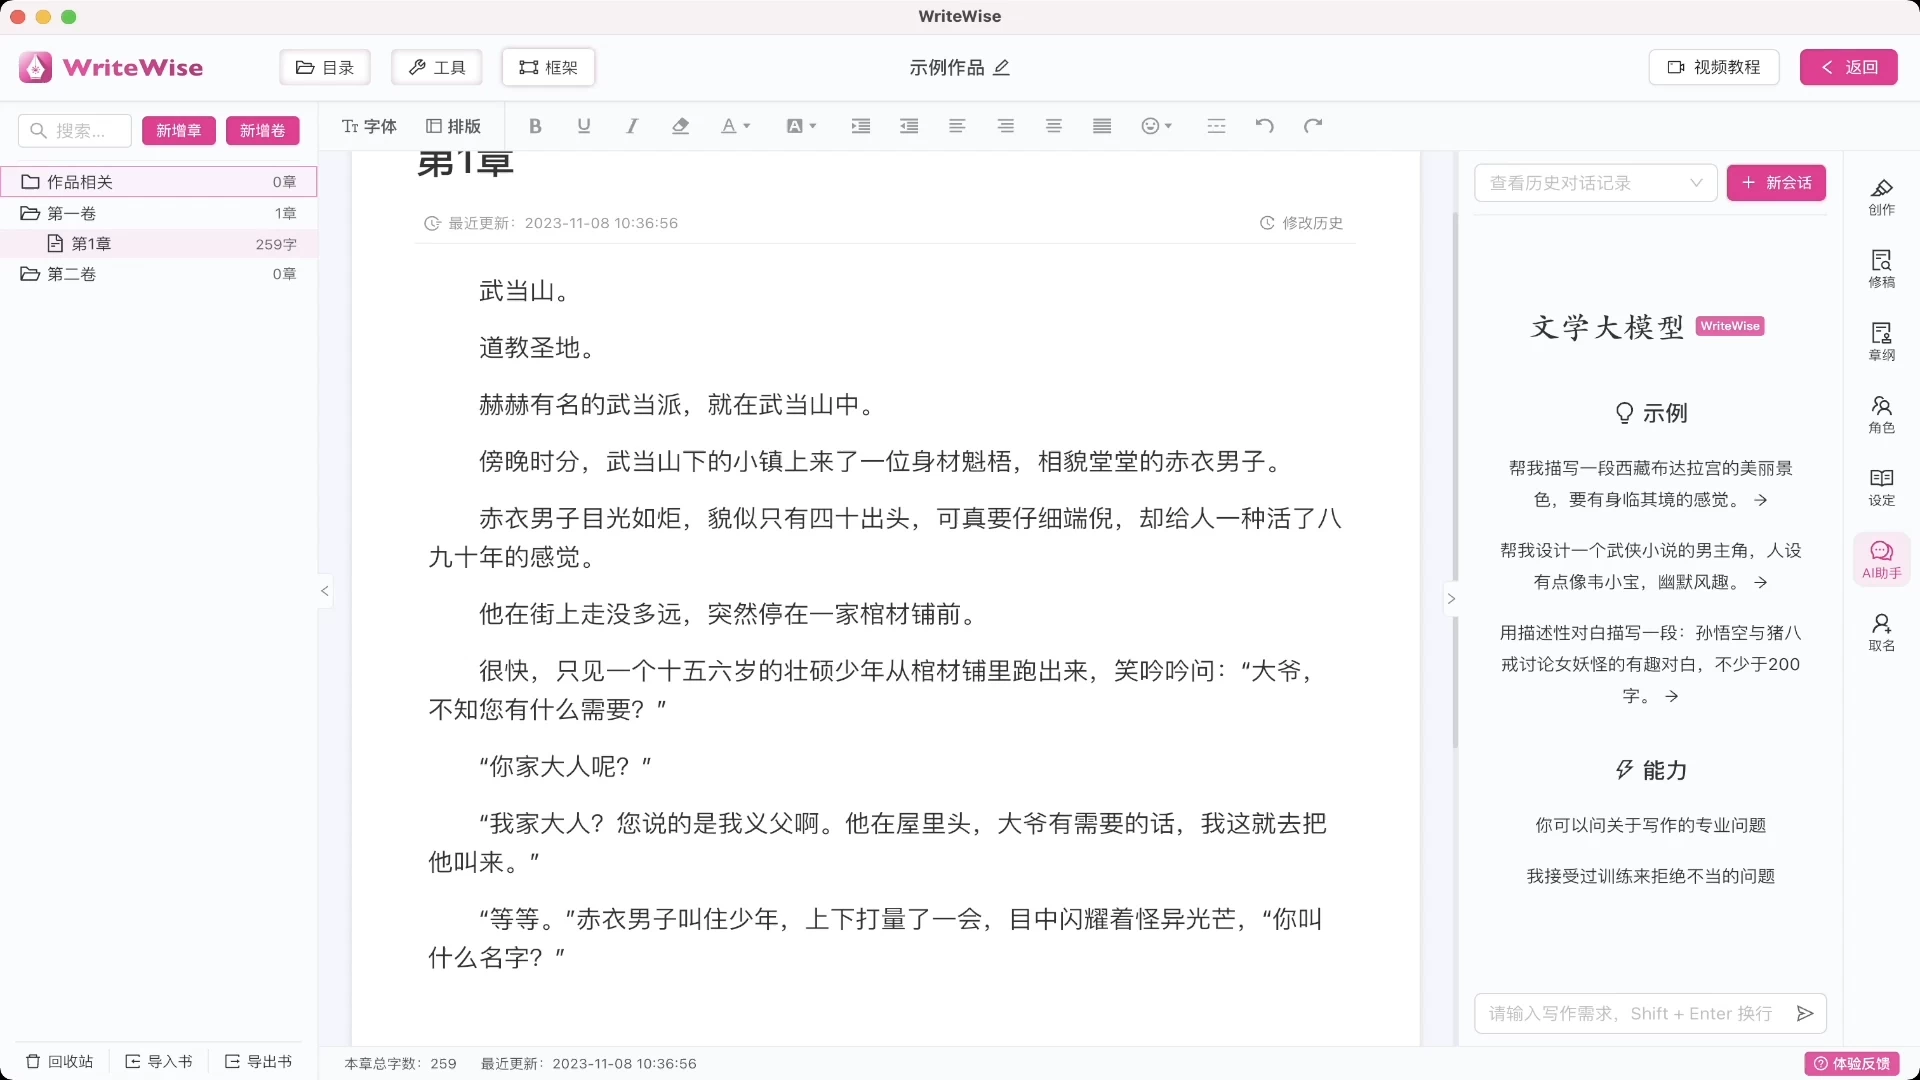Edit the 示例作品 title pencil icon
This screenshot has height=1080, width=1920.
[1002, 67]
